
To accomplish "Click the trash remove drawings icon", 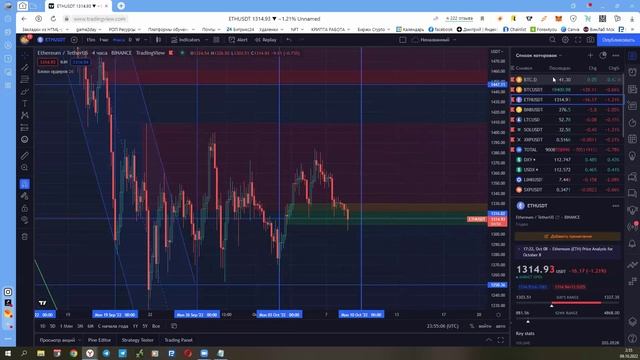I will (25, 236).
